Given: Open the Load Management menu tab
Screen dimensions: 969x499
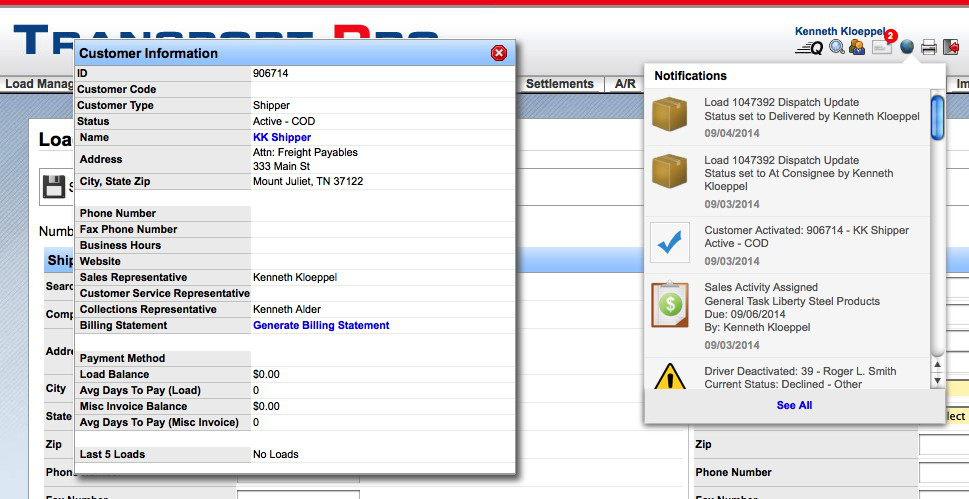Looking at the screenshot, I should [38, 83].
